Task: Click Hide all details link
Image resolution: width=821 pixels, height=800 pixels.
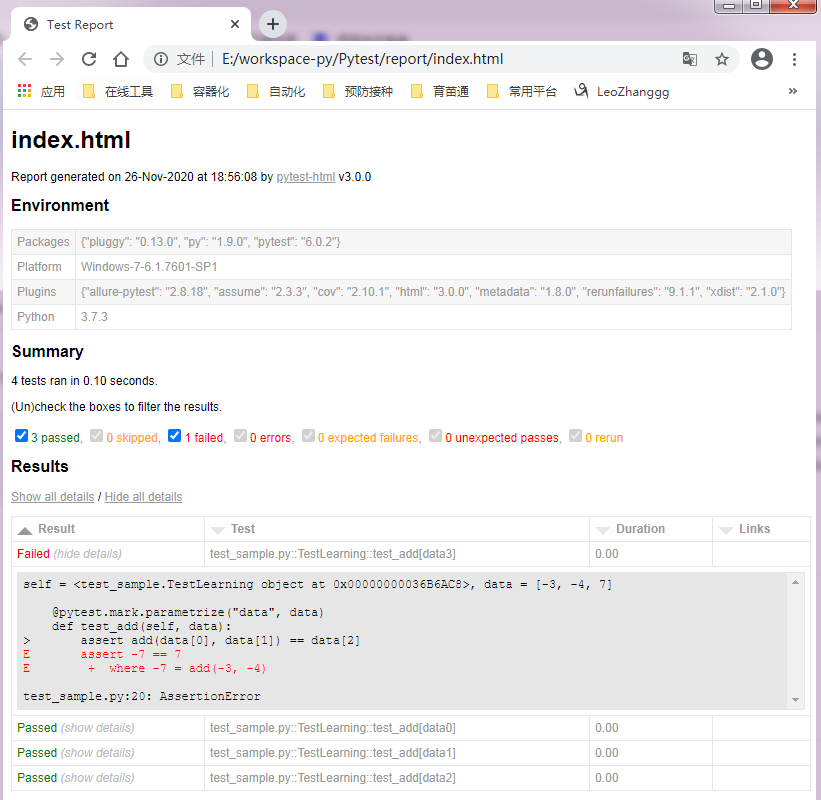Action: pos(143,497)
